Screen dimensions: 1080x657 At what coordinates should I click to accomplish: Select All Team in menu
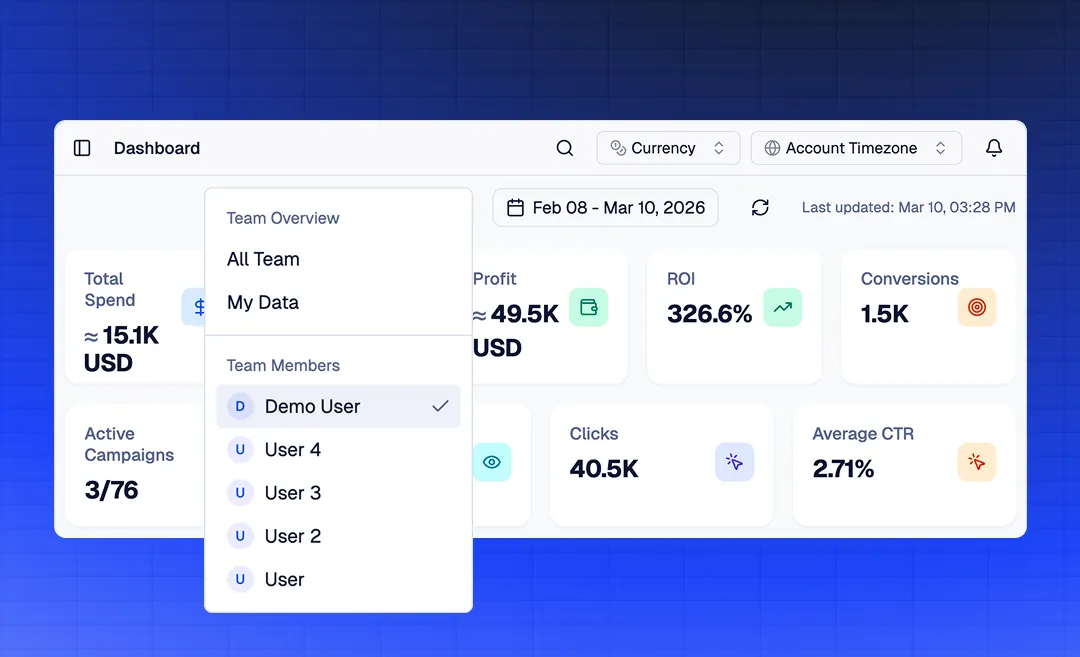pyautogui.click(x=263, y=259)
